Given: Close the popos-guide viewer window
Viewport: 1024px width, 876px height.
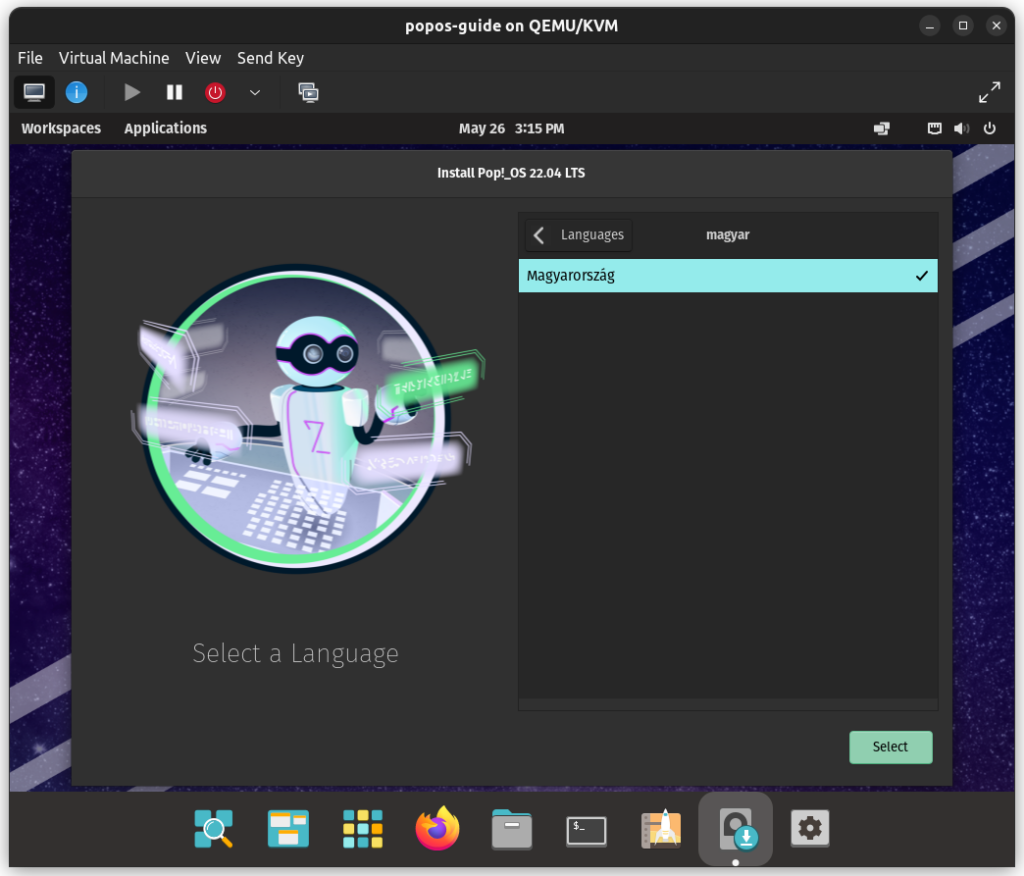Looking at the screenshot, I should [996, 26].
